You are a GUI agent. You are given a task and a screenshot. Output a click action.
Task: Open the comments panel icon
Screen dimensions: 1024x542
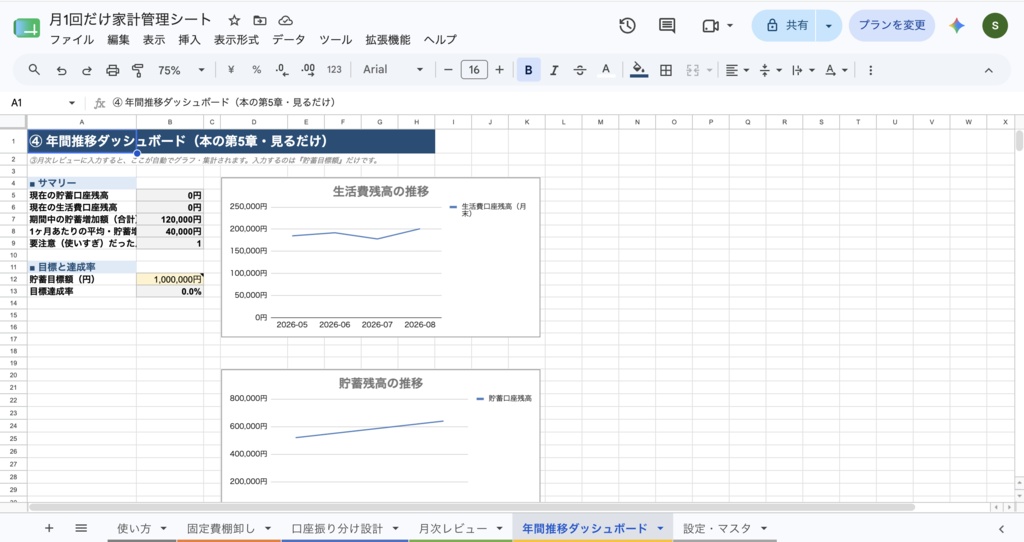pos(667,25)
